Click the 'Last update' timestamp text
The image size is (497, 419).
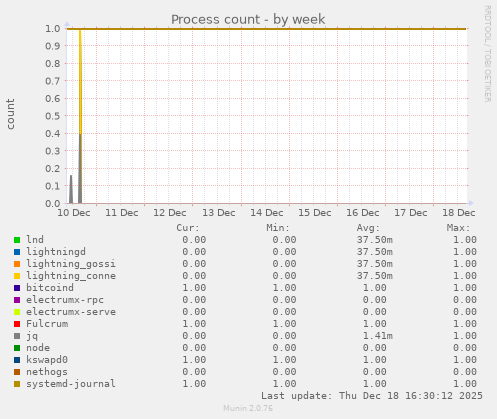372,396
